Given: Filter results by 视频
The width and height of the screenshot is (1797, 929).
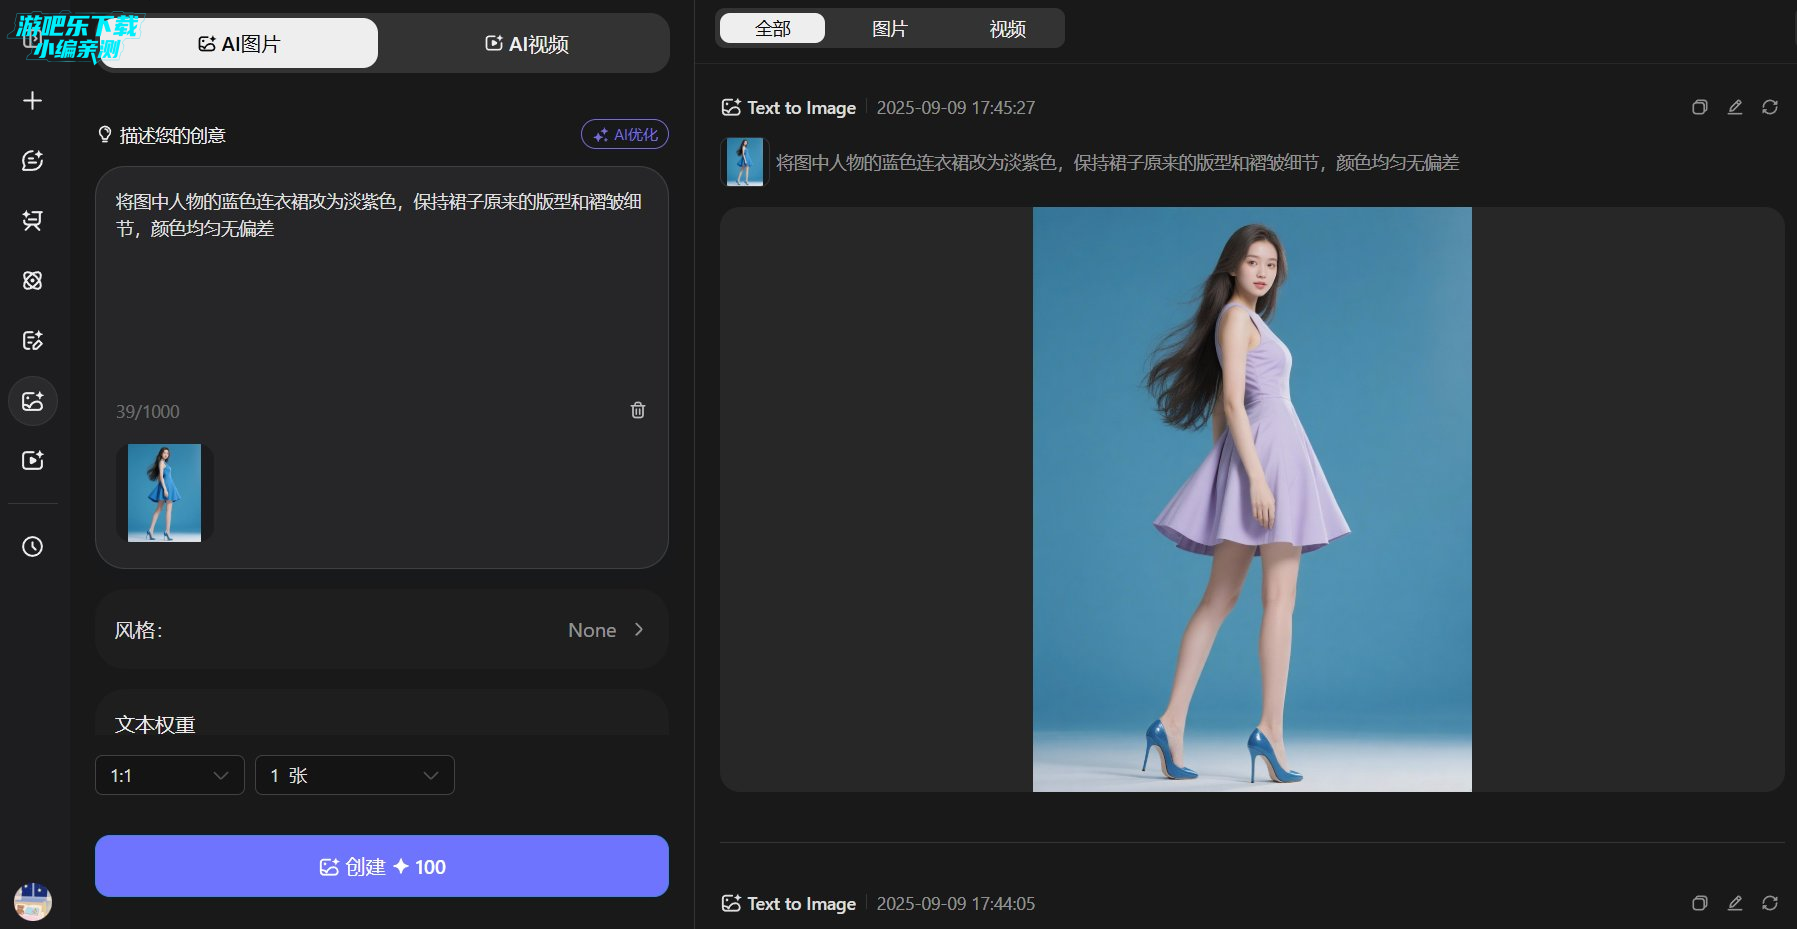Looking at the screenshot, I should click(x=1007, y=28).
